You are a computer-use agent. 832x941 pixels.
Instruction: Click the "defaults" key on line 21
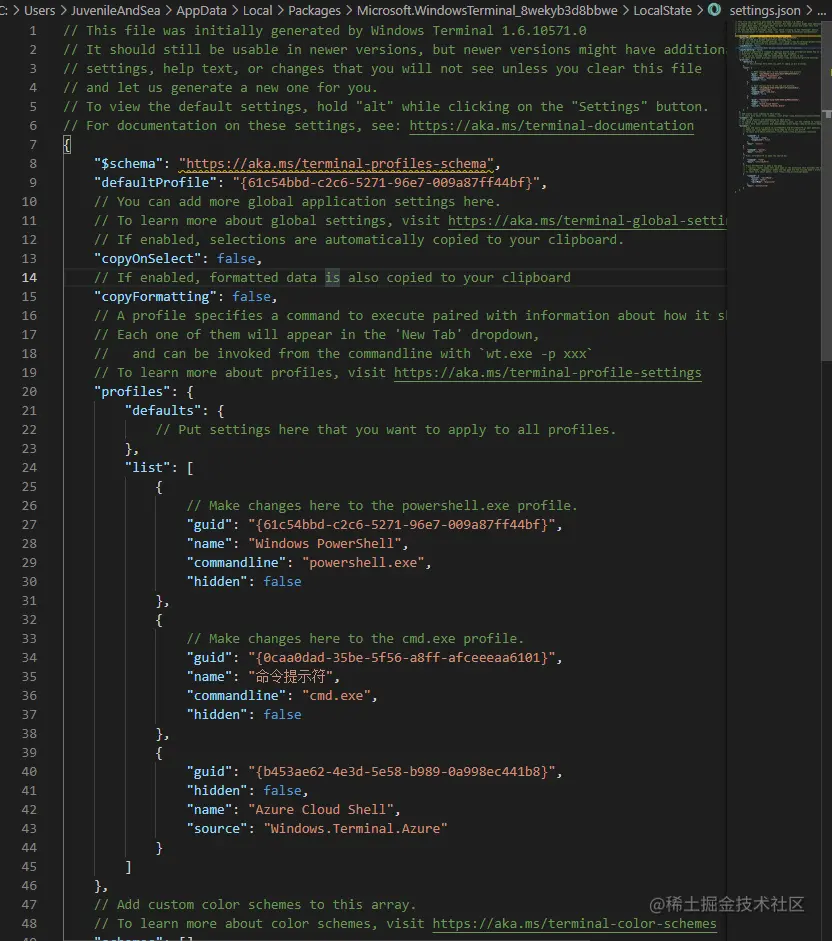(x=162, y=410)
